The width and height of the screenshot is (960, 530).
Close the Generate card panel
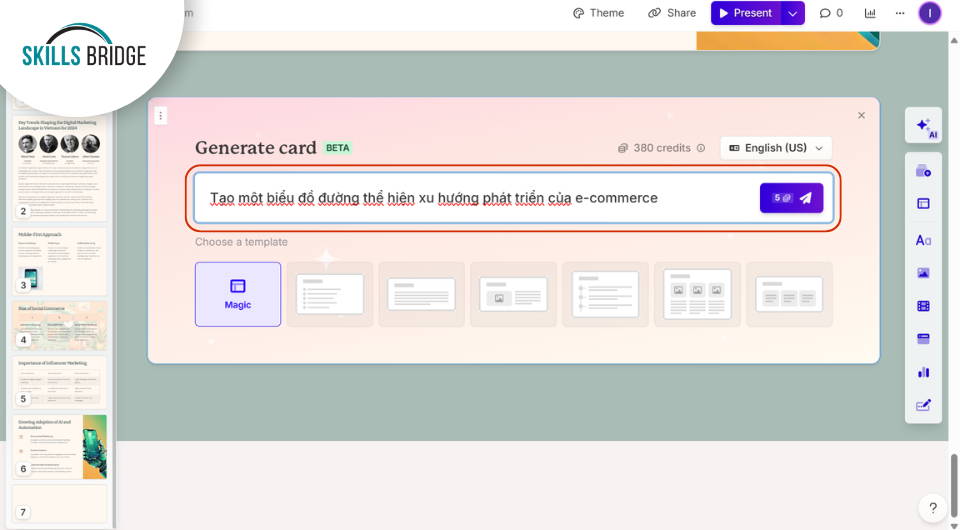point(861,115)
